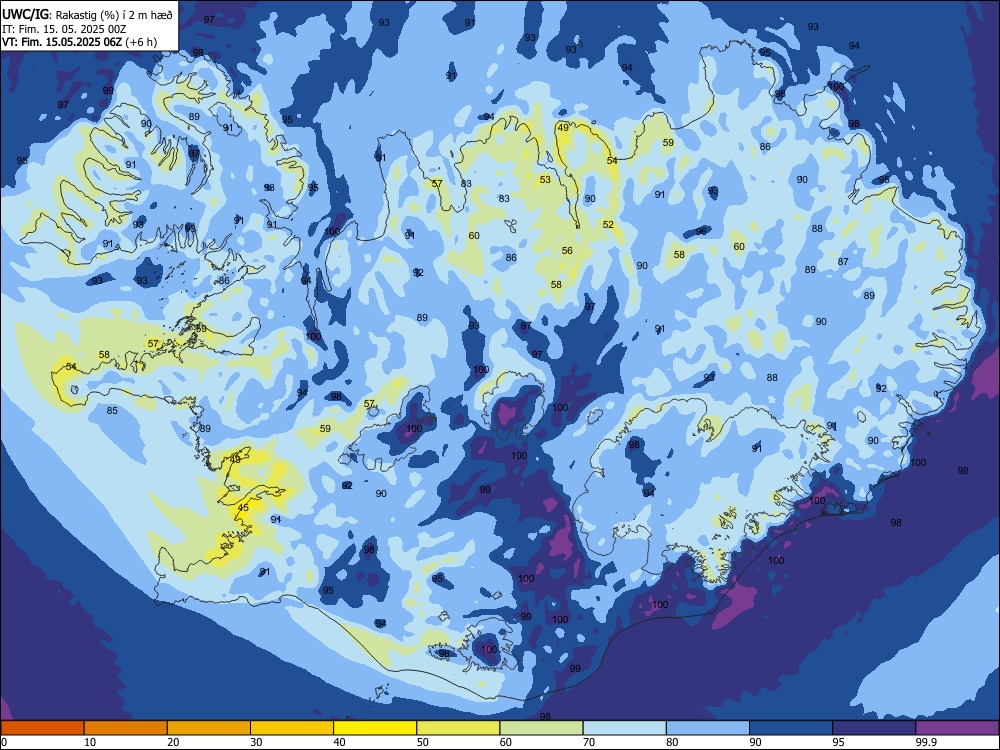
Task: Click the 'IT: Fim. 15. 05. 2025 00Z' line
Action: 64,29
